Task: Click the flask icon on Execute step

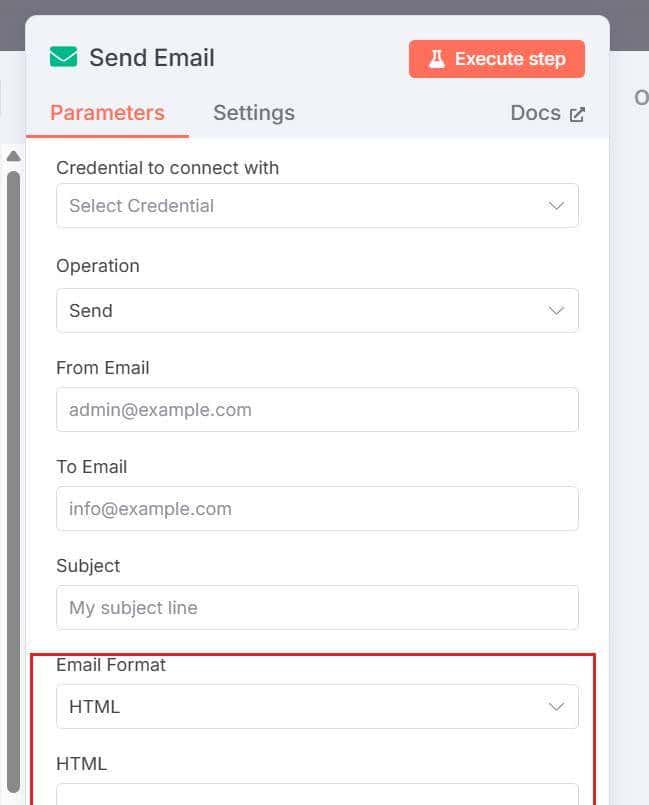Action: click(436, 59)
